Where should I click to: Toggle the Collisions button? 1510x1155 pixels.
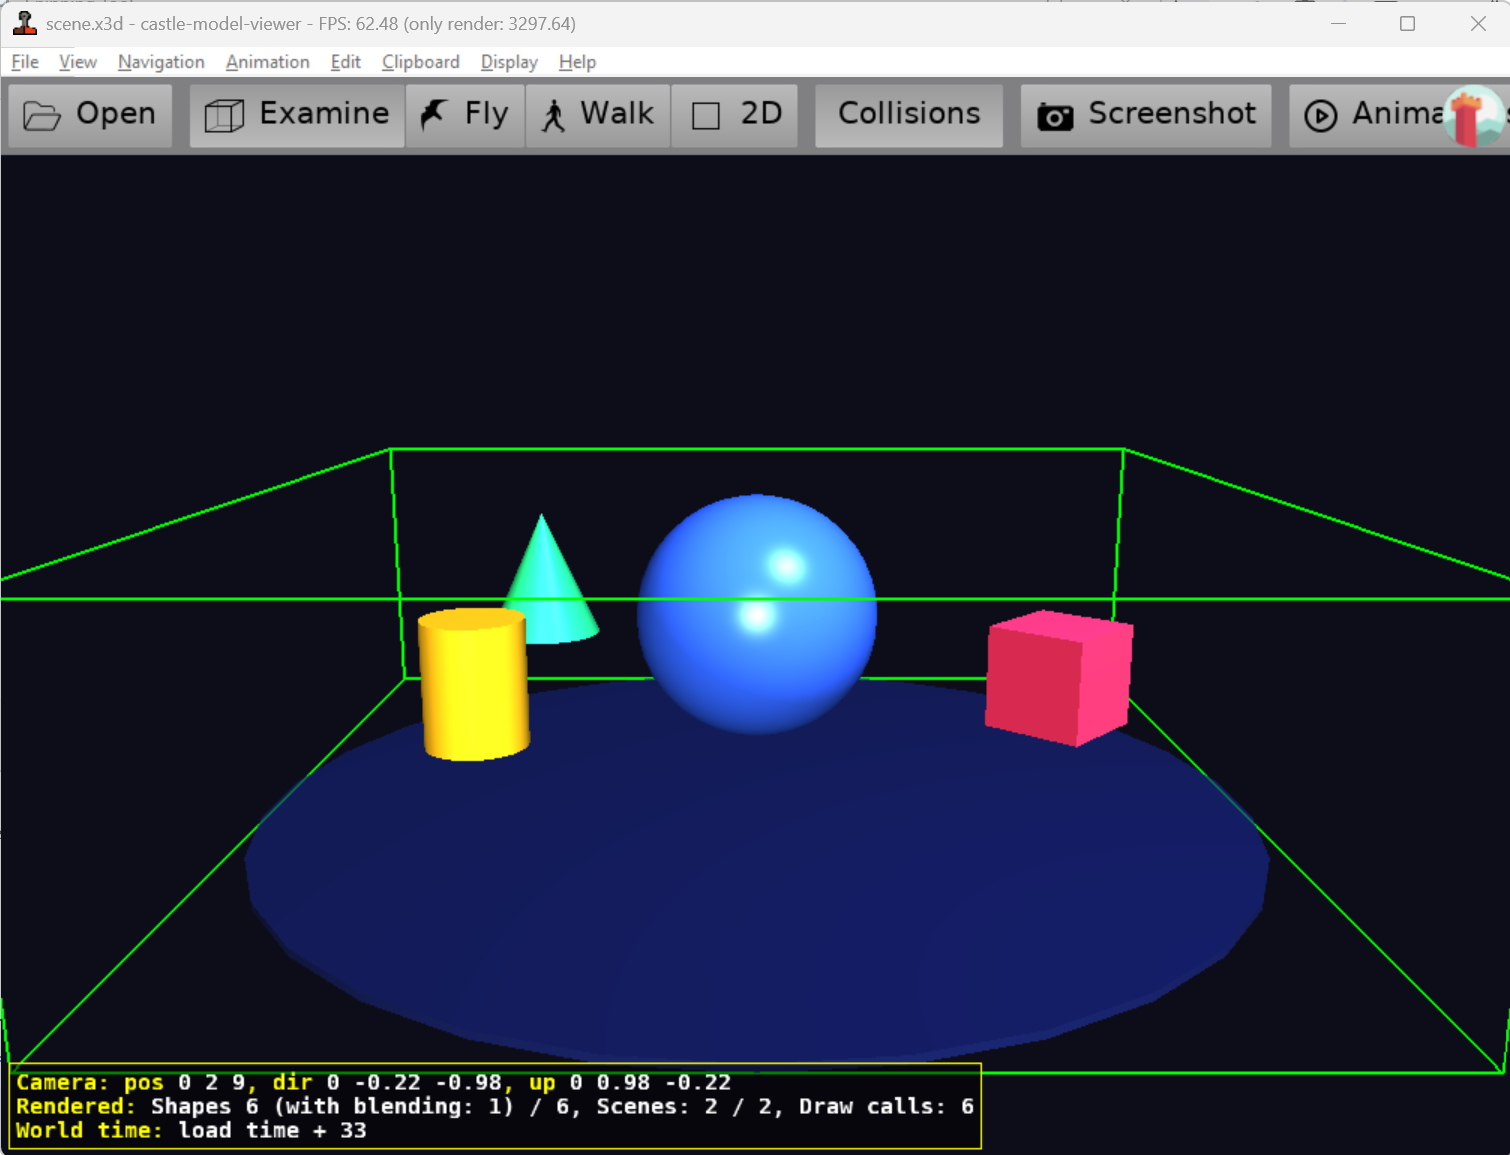908,115
